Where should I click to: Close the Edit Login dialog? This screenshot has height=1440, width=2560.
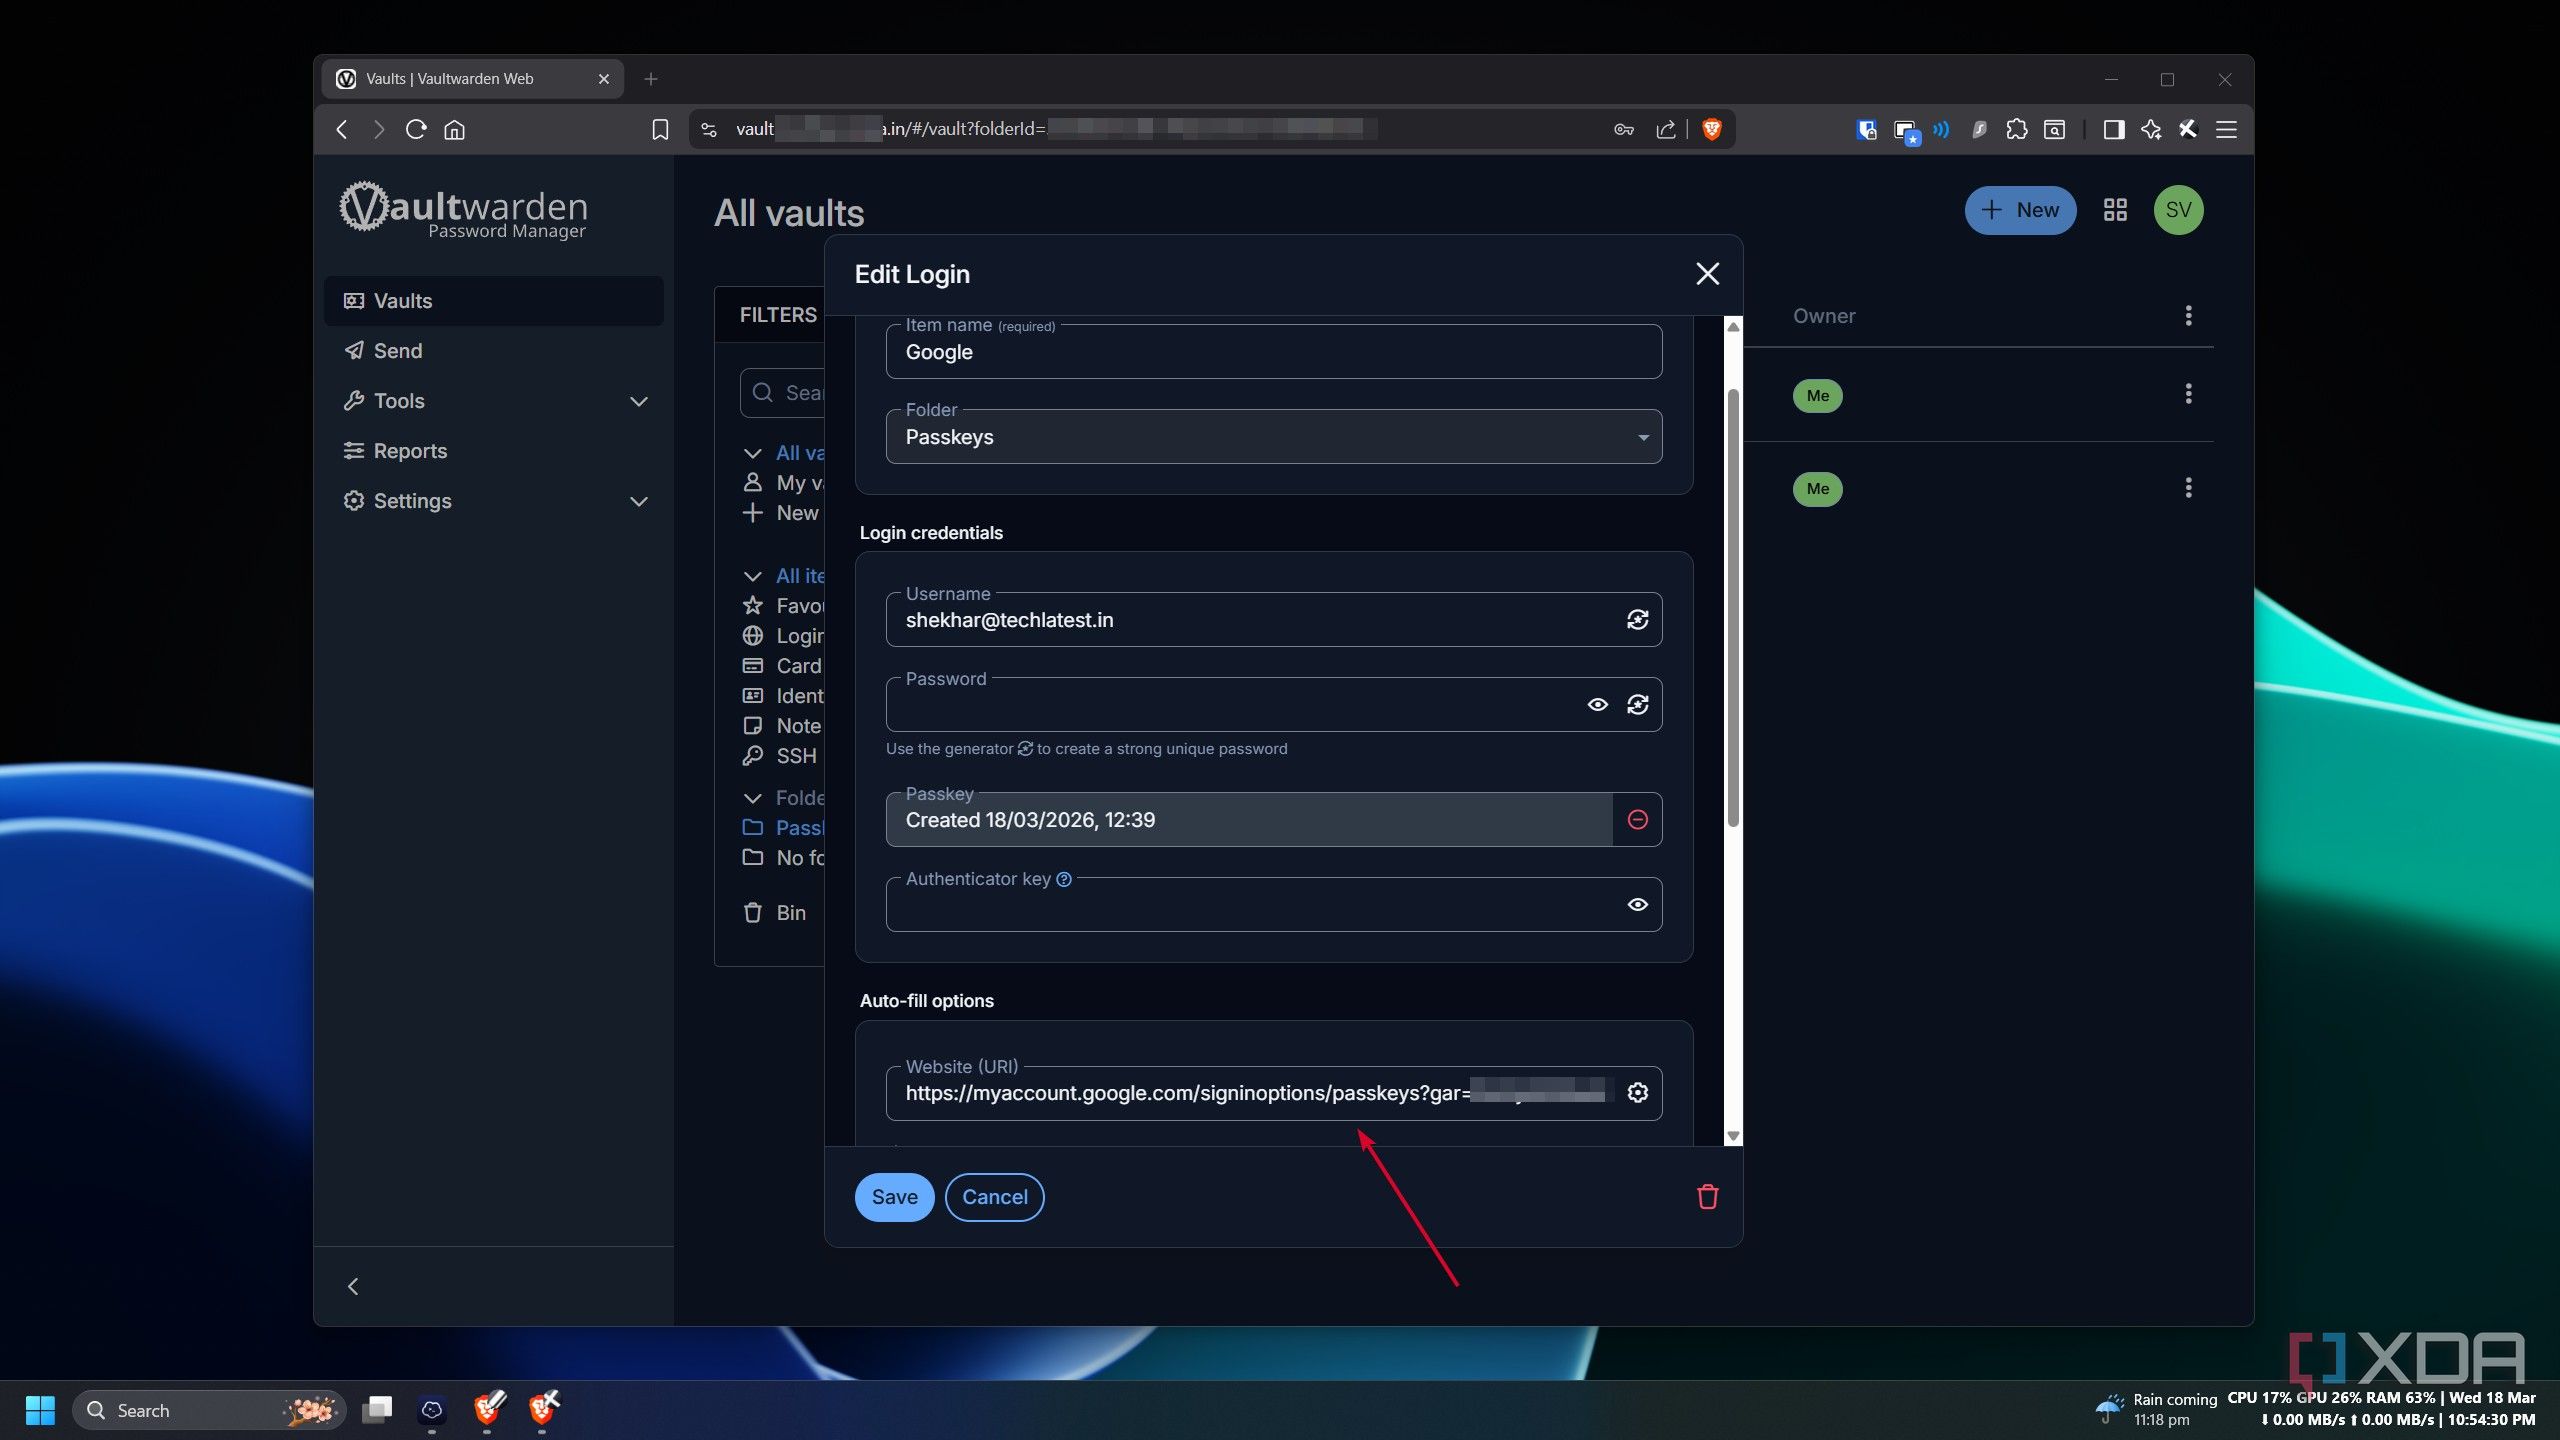click(x=1707, y=274)
